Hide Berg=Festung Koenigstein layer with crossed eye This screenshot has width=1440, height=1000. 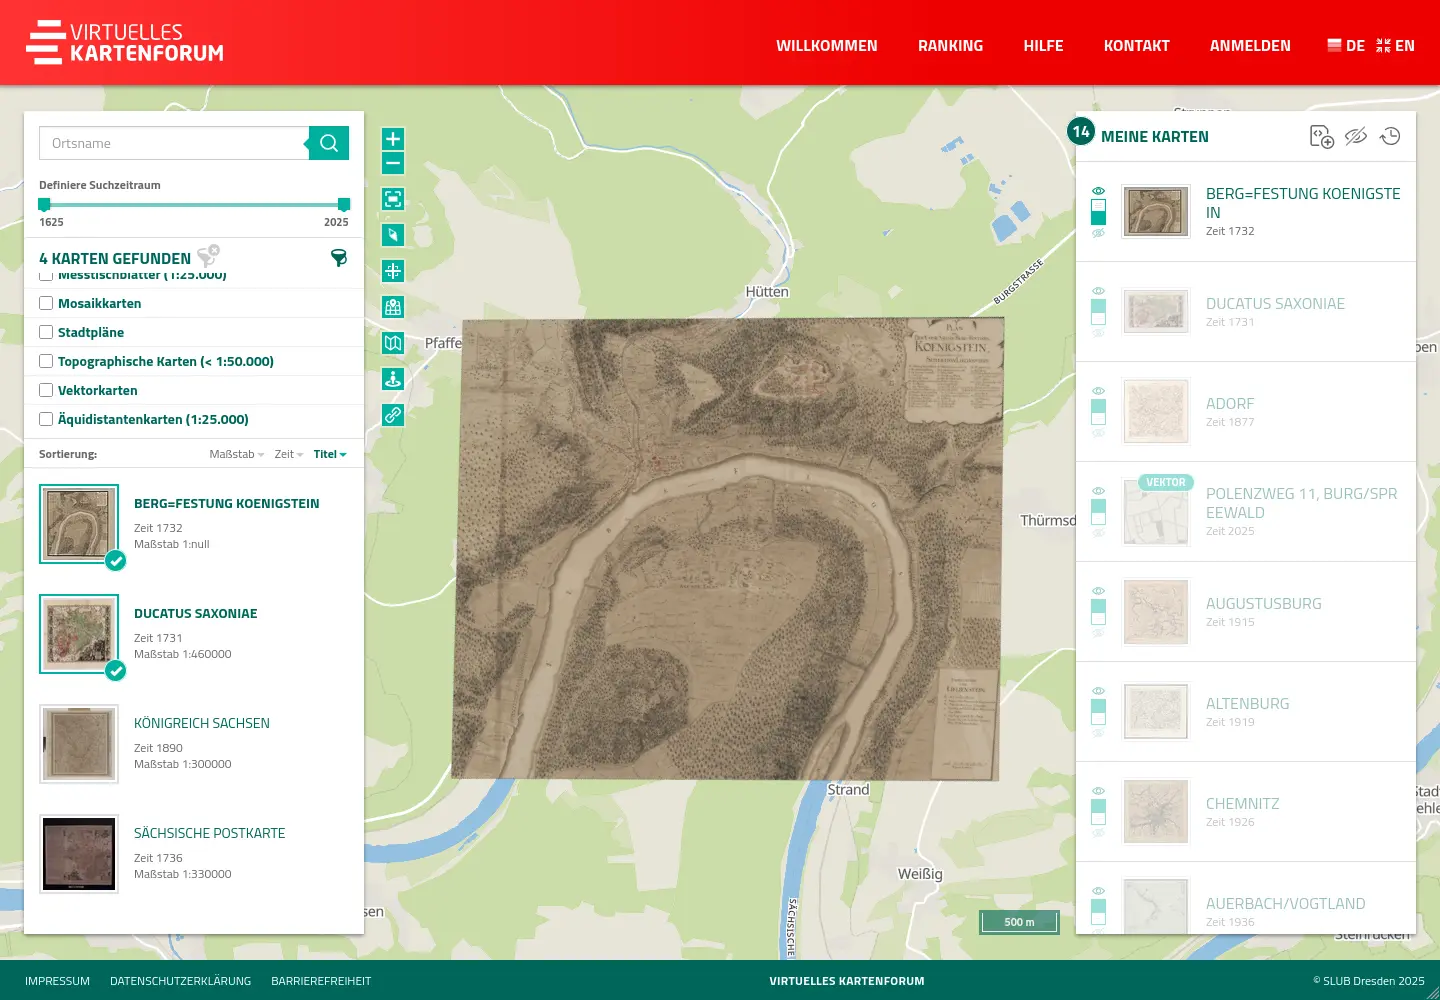1098,233
